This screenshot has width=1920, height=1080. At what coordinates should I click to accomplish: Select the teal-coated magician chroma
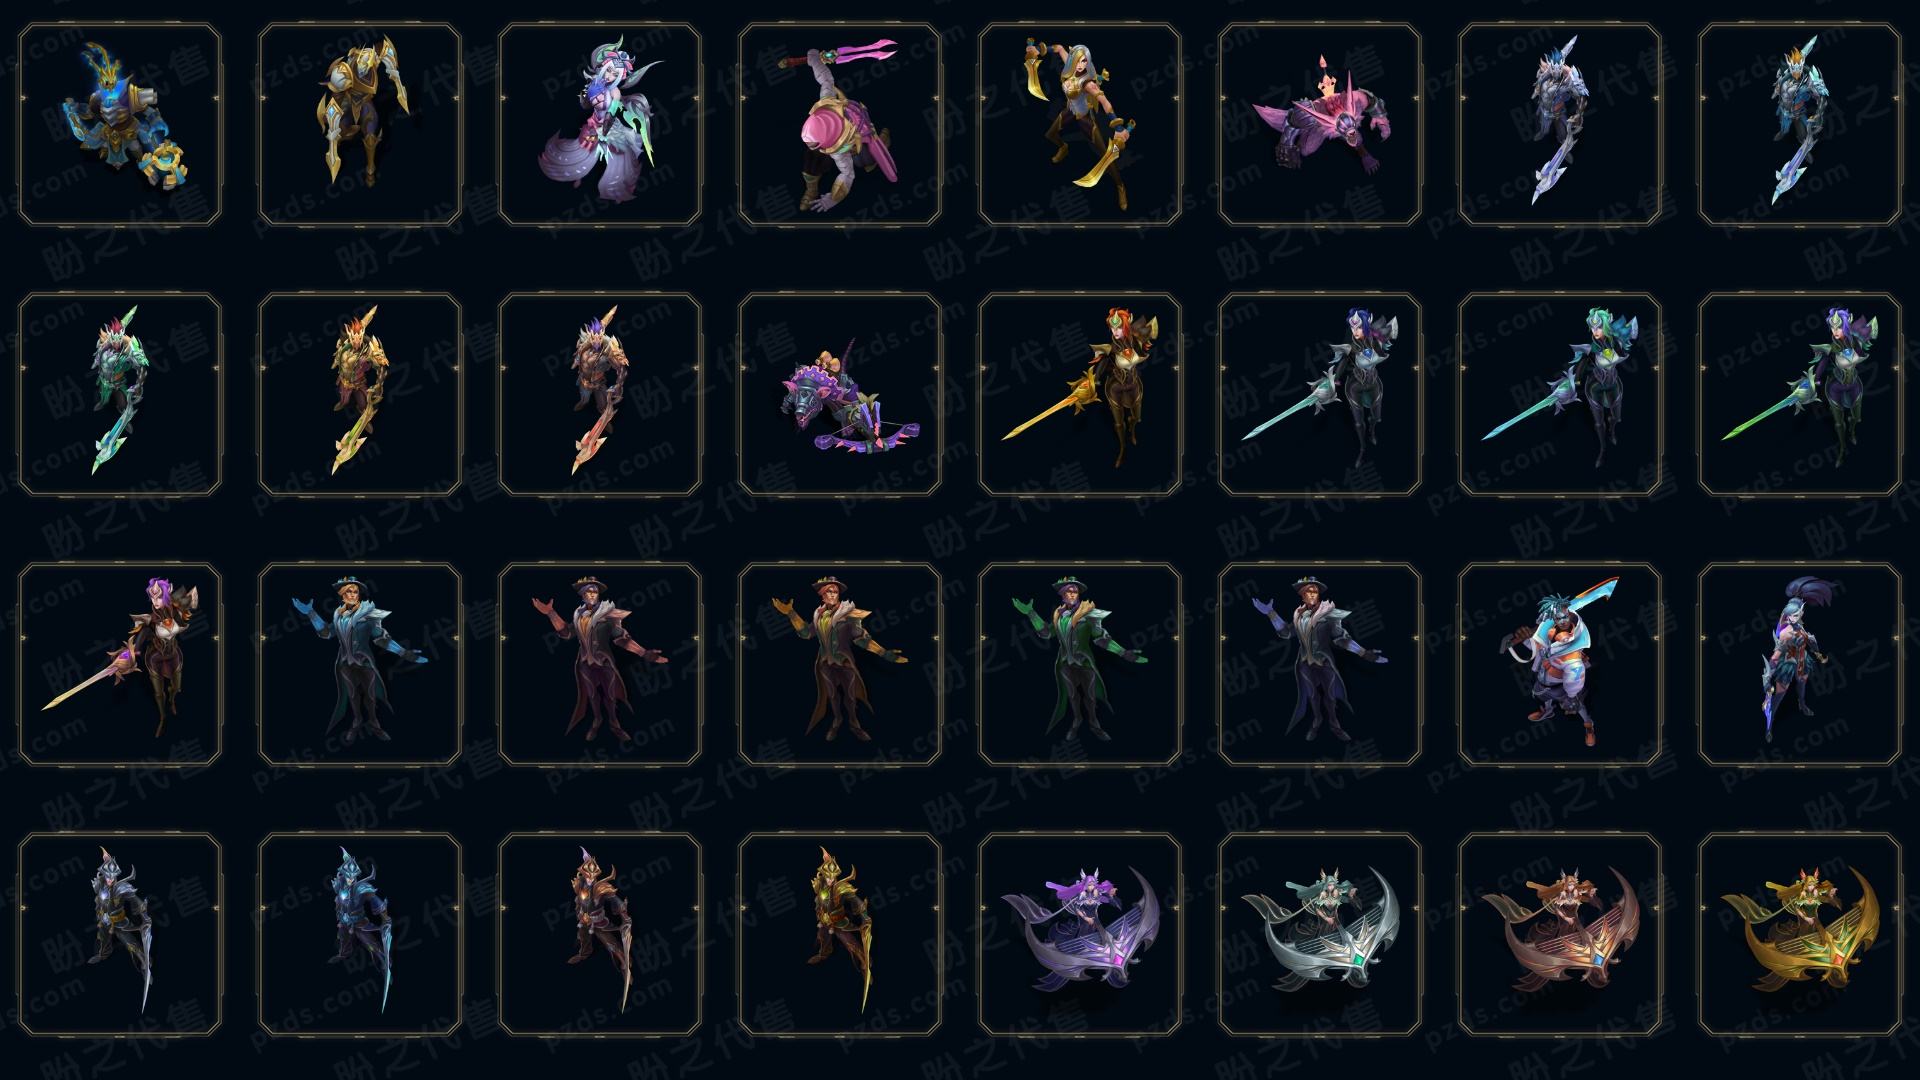(360, 664)
